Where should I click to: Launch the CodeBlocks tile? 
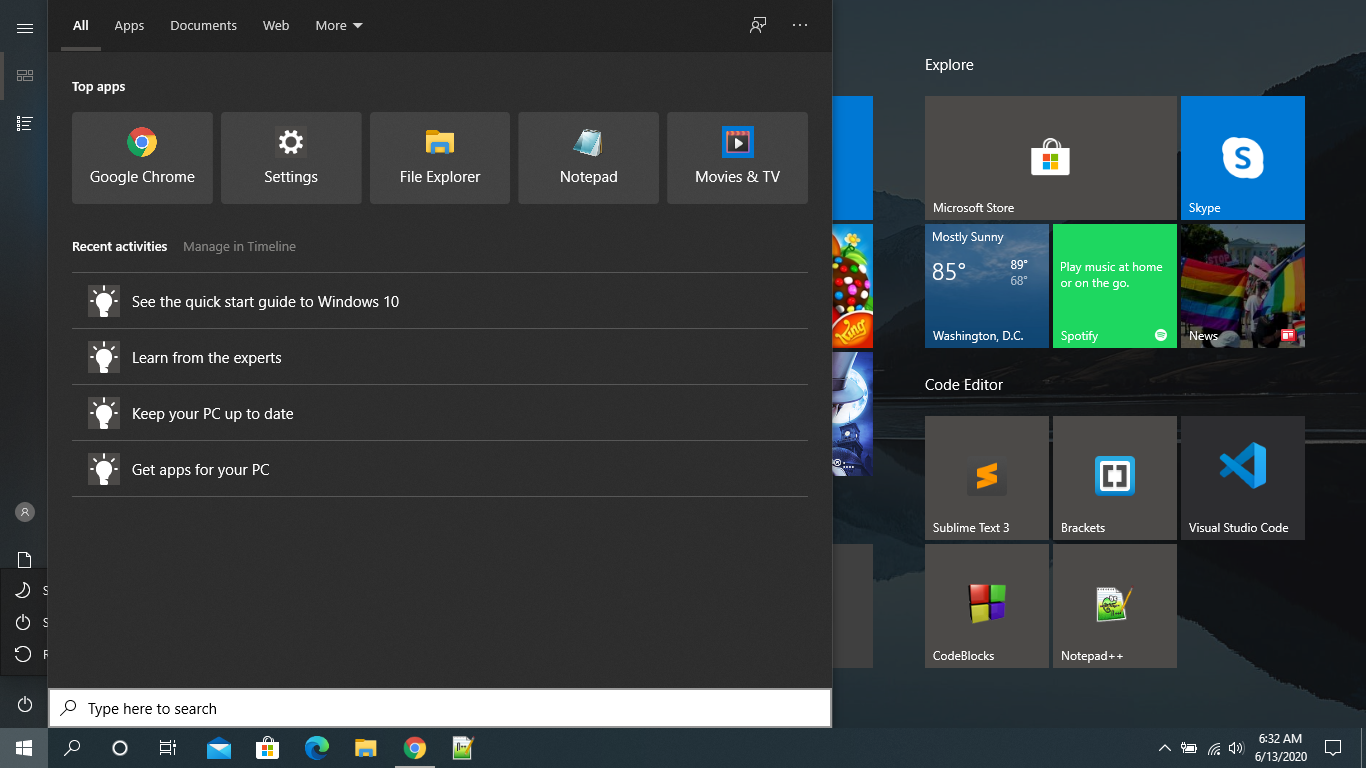click(x=987, y=606)
